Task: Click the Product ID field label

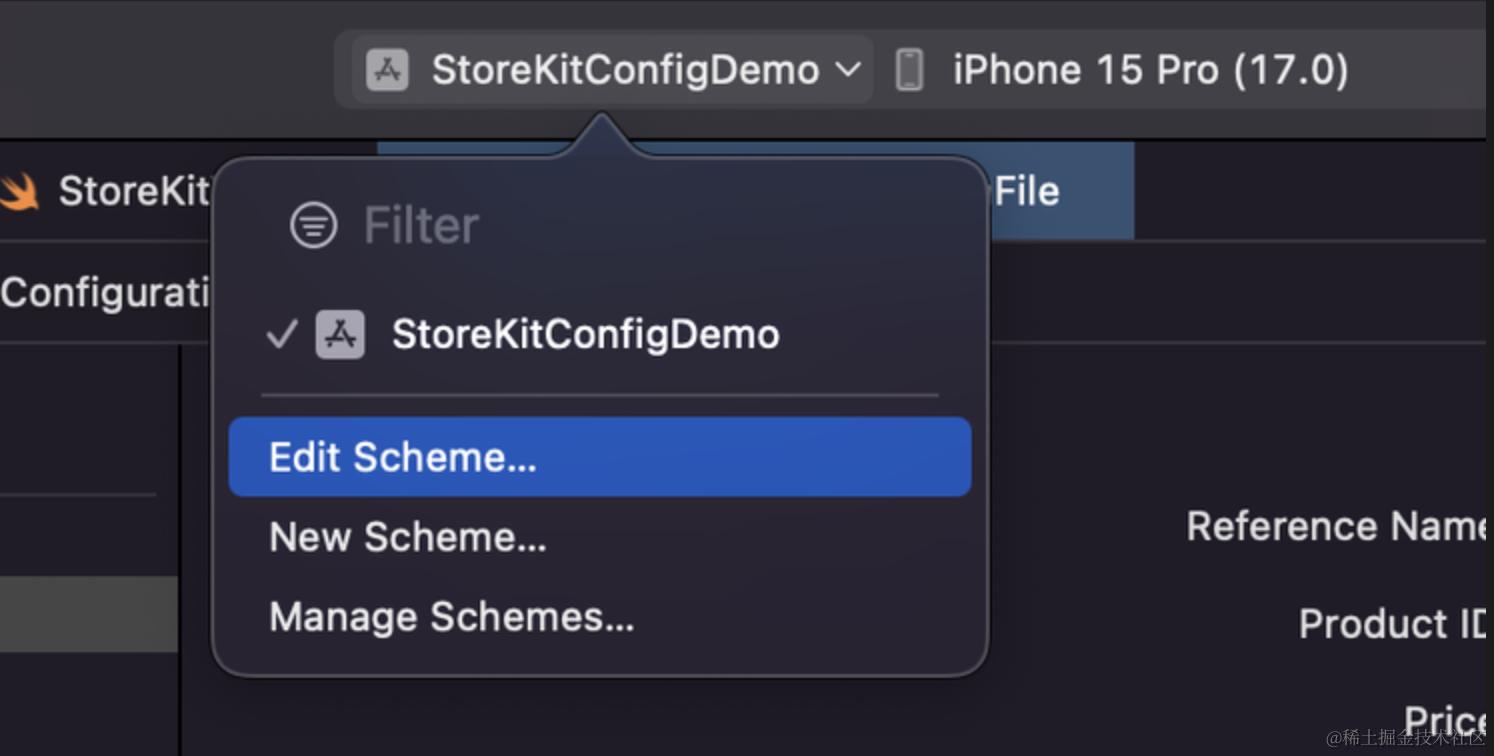Action: tap(1392, 624)
